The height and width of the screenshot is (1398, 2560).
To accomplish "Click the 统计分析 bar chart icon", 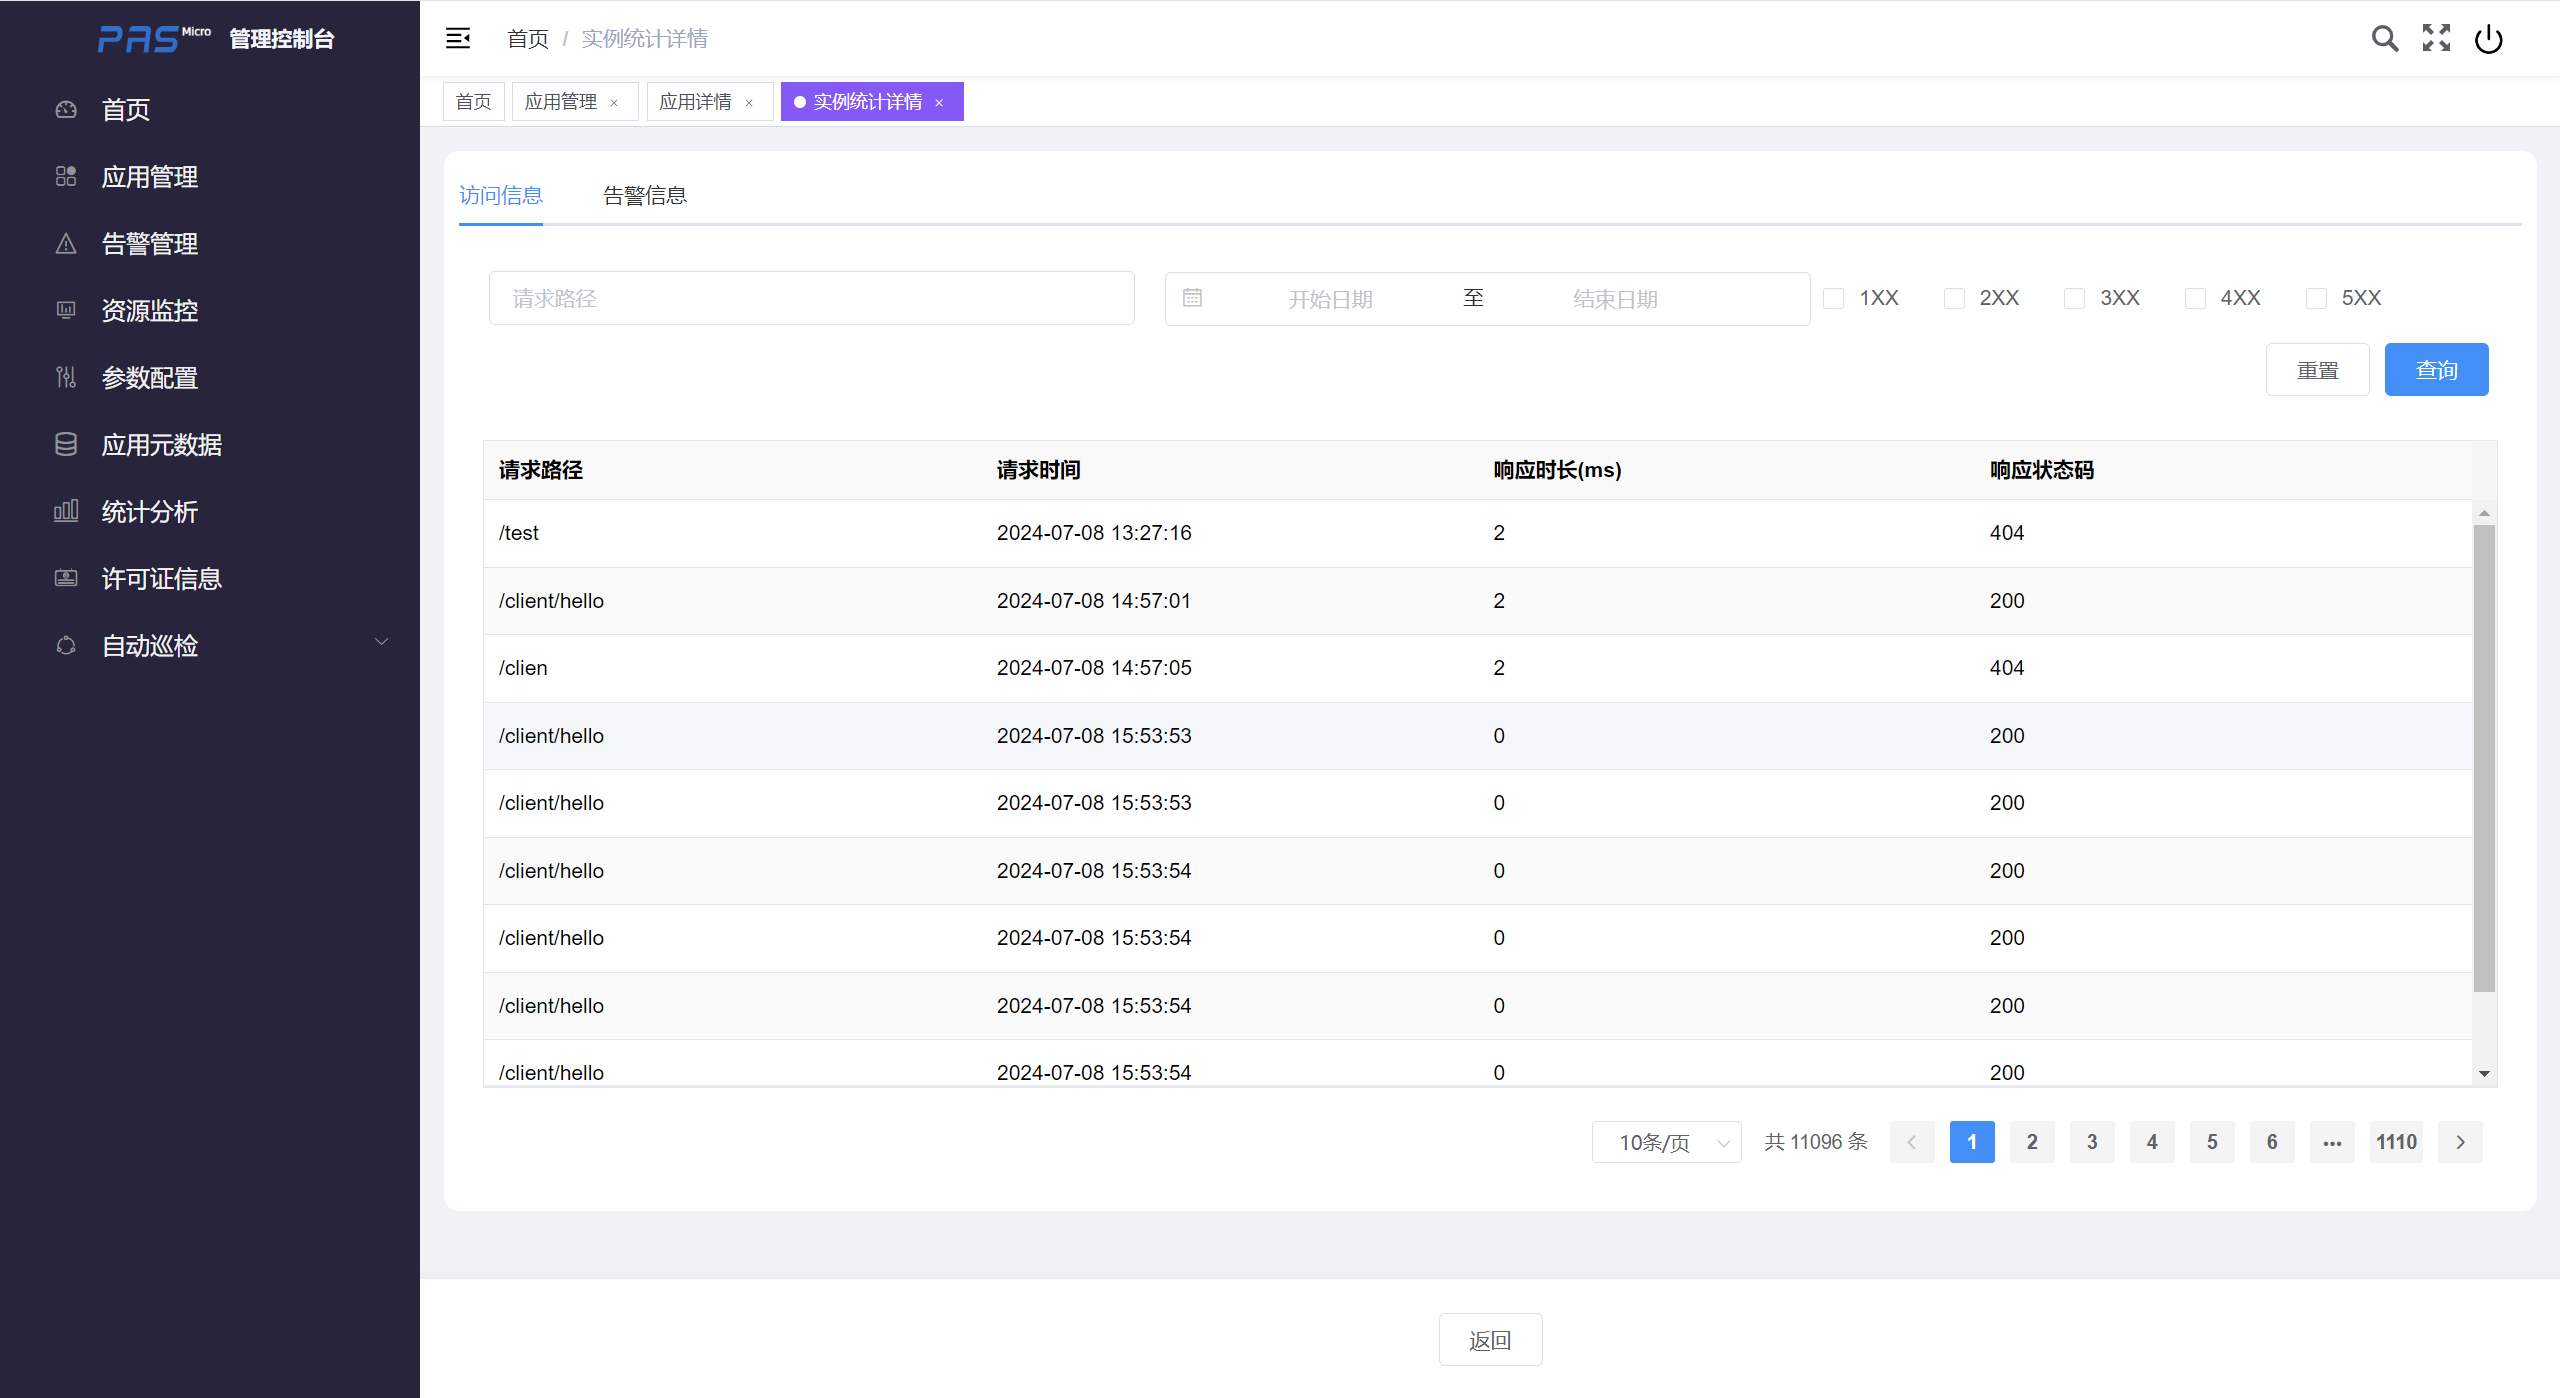I will point(66,511).
